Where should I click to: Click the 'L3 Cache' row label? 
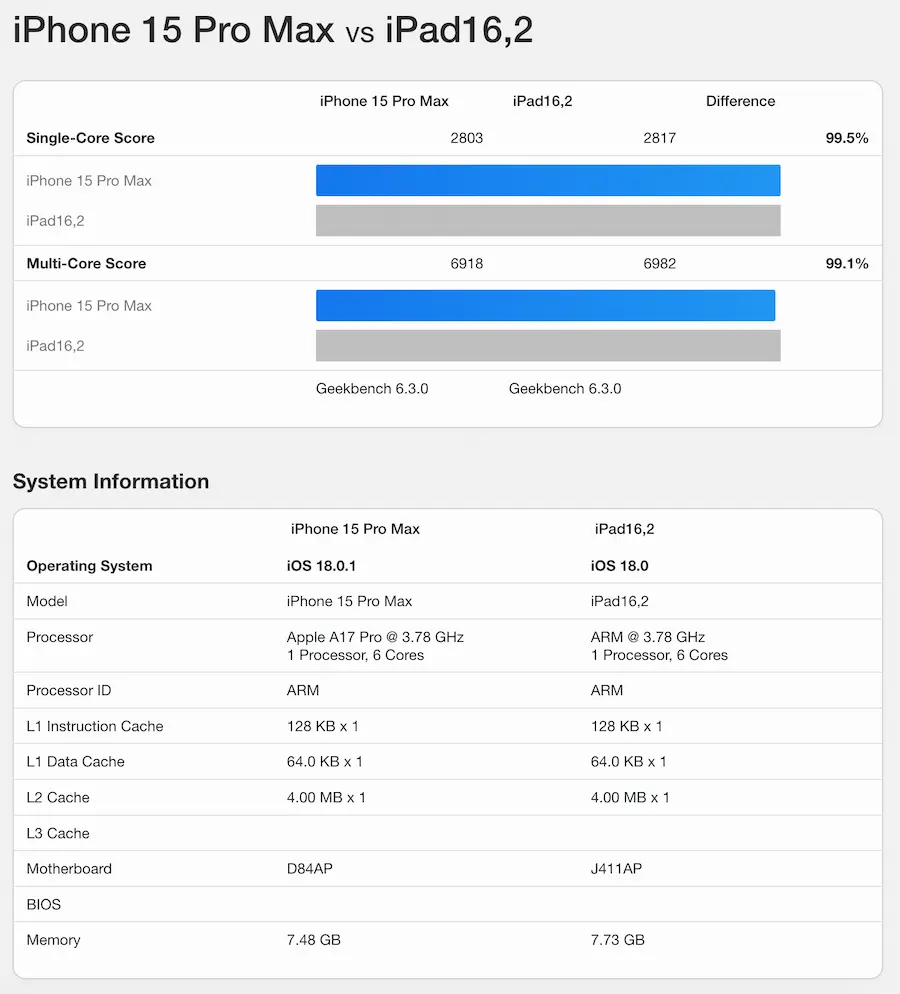coord(58,834)
